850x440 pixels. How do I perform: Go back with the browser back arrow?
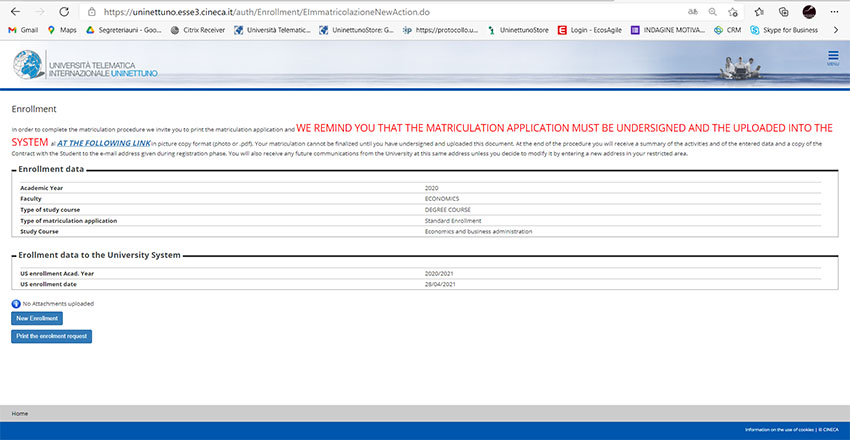[13, 11]
